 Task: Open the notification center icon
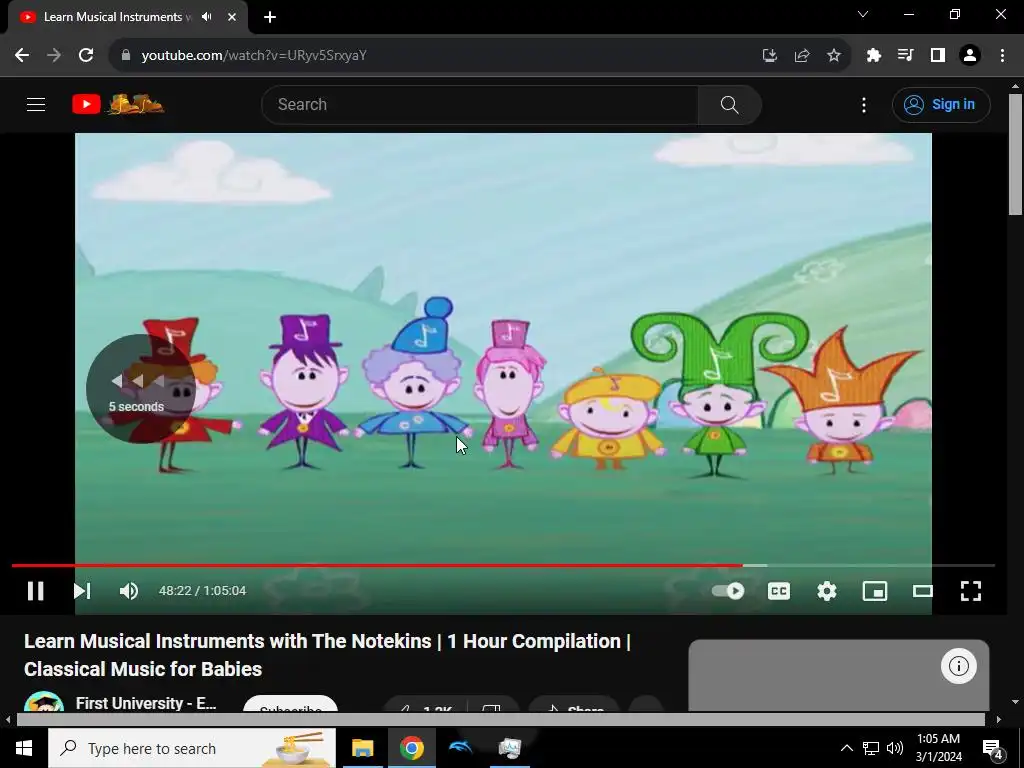click(x=992, y=749)
